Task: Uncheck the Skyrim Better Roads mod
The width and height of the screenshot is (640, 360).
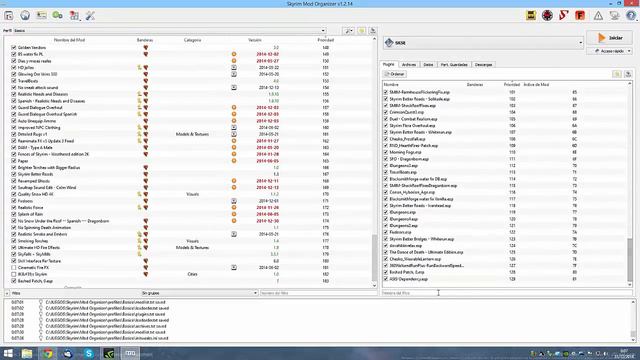Action: pos(13,174)
